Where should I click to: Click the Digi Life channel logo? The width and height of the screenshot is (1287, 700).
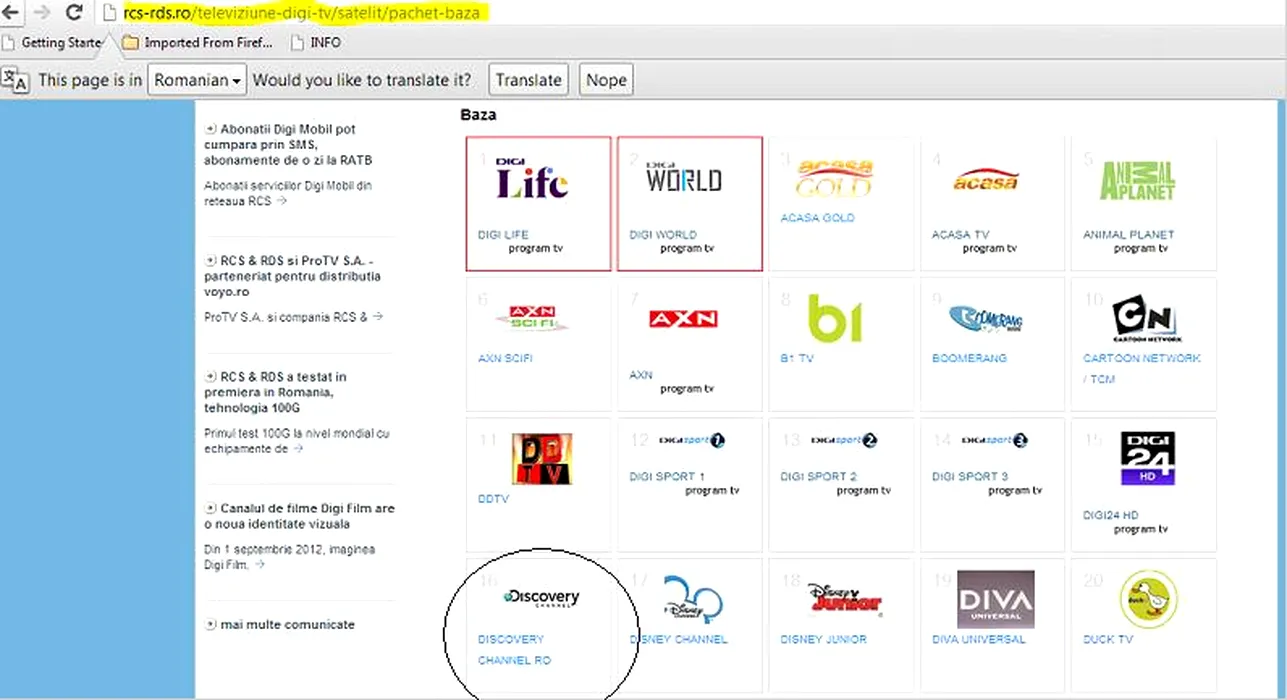pyautogui.click(x=532, y=178)
